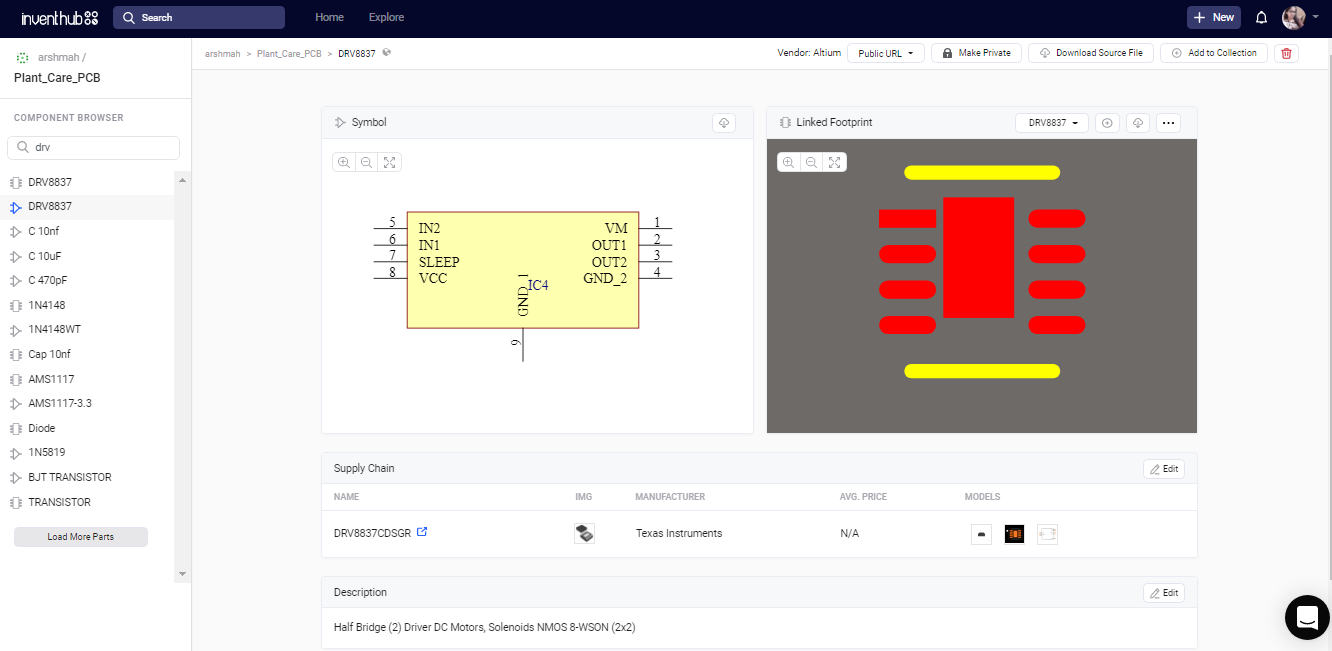Viewport: 1332px width, 651px height.
Task: Select BJT TRANSISTOR in component list
Action: 87,478
